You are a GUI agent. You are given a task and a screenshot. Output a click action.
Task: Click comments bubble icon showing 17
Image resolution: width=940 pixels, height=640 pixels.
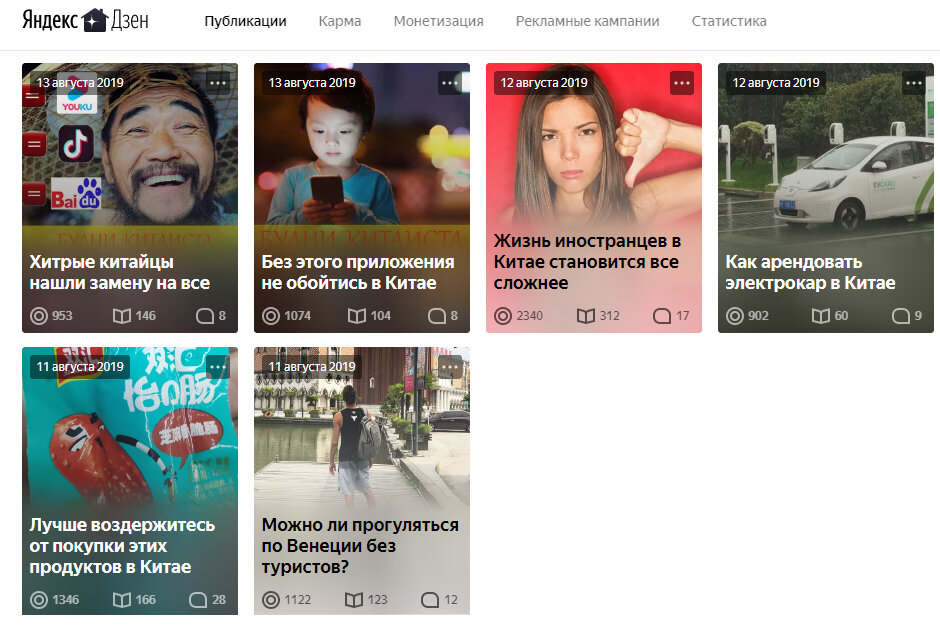(x=662, y=316)
